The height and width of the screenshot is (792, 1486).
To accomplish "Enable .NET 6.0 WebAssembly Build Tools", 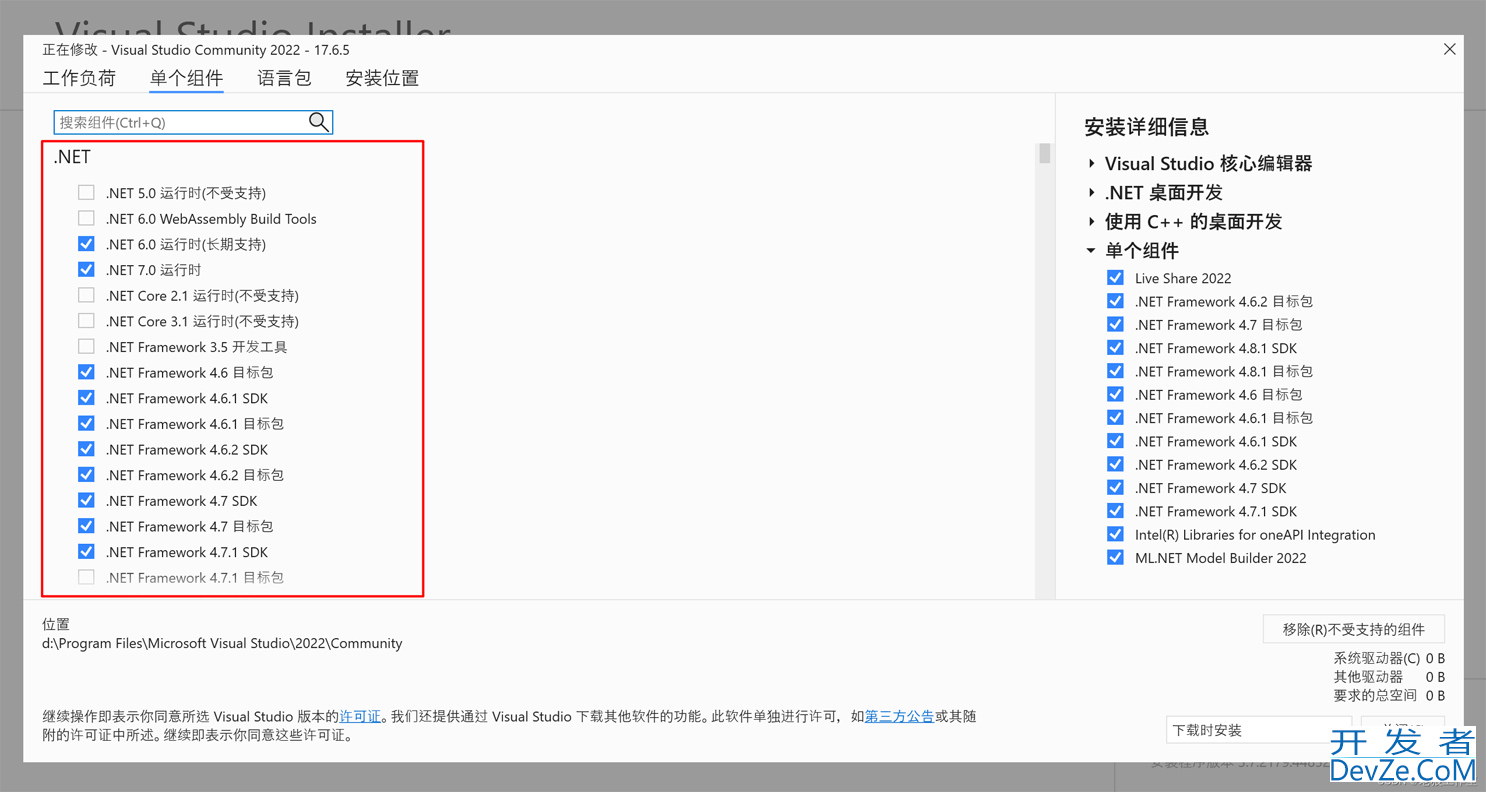I will click(x=87, y=218).
